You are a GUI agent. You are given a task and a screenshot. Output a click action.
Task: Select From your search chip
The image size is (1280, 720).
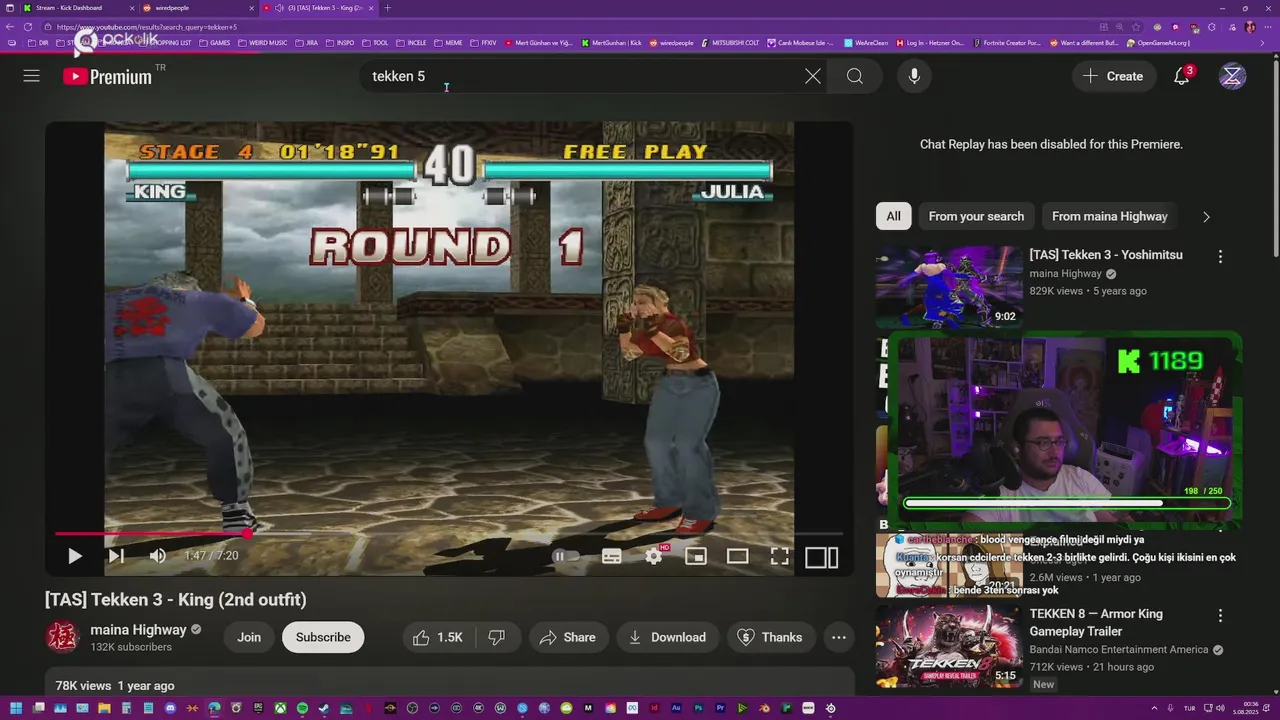click(x=976, y=216)
